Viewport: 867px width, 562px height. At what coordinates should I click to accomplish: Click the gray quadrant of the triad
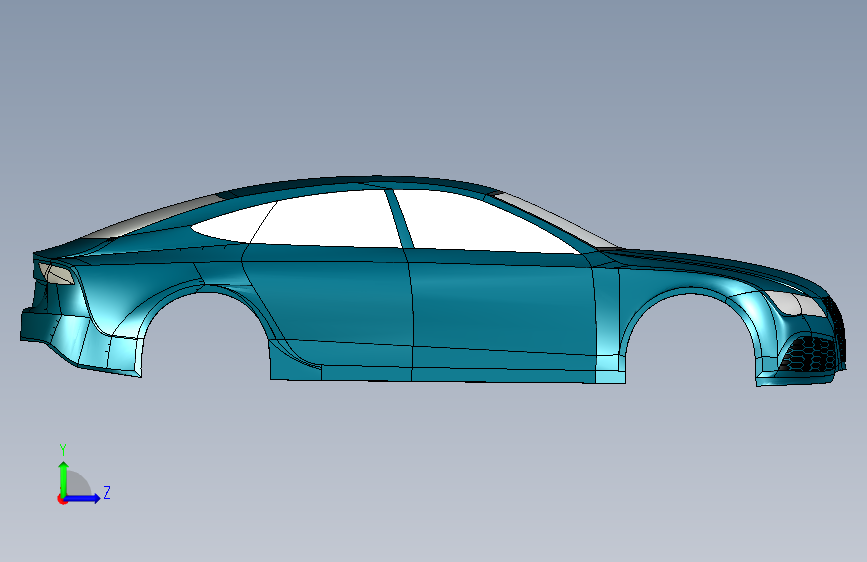78,484
